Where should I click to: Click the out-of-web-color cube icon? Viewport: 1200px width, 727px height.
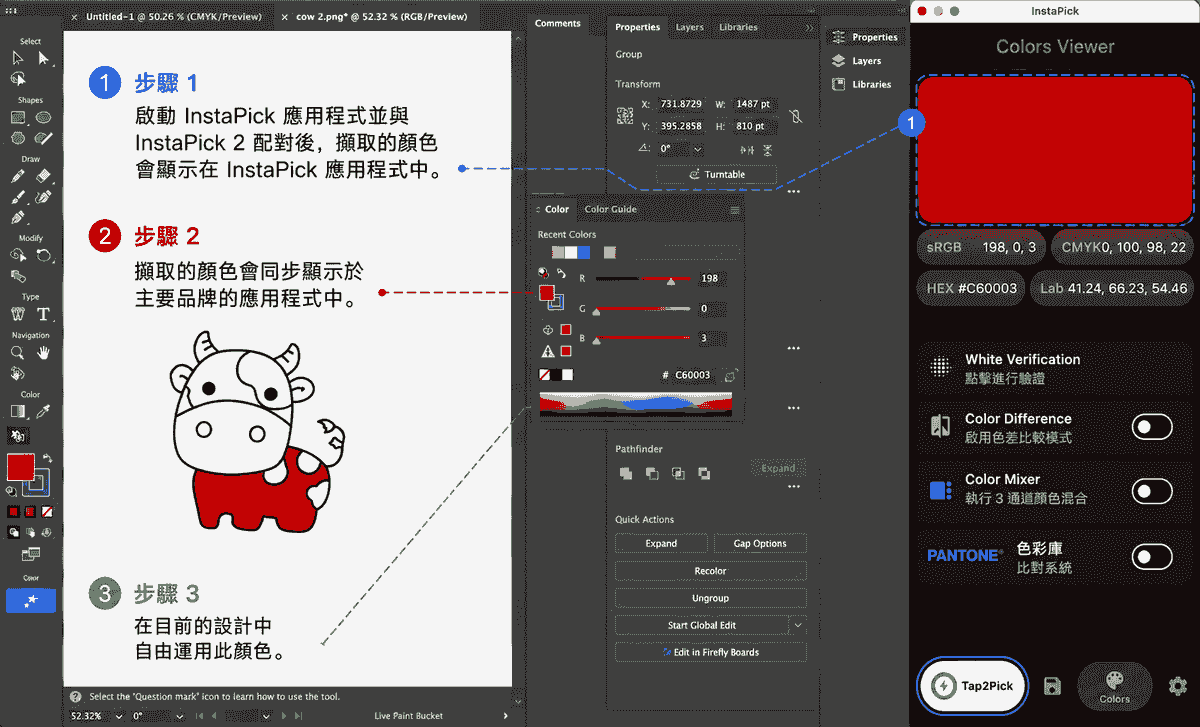click(548, 330)
